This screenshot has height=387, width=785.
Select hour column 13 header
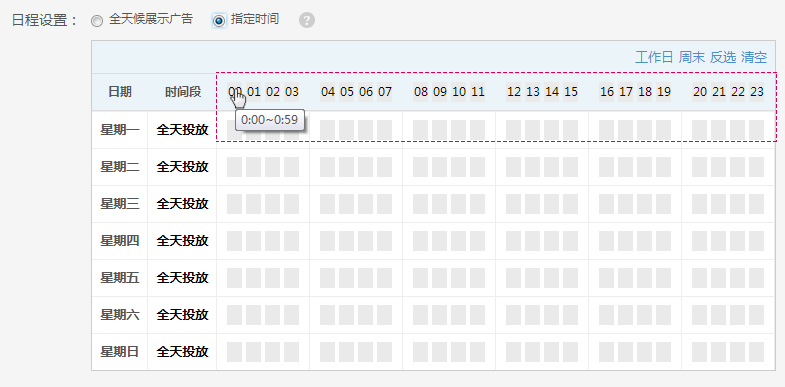pyautogui.click(x=533, y=92)
